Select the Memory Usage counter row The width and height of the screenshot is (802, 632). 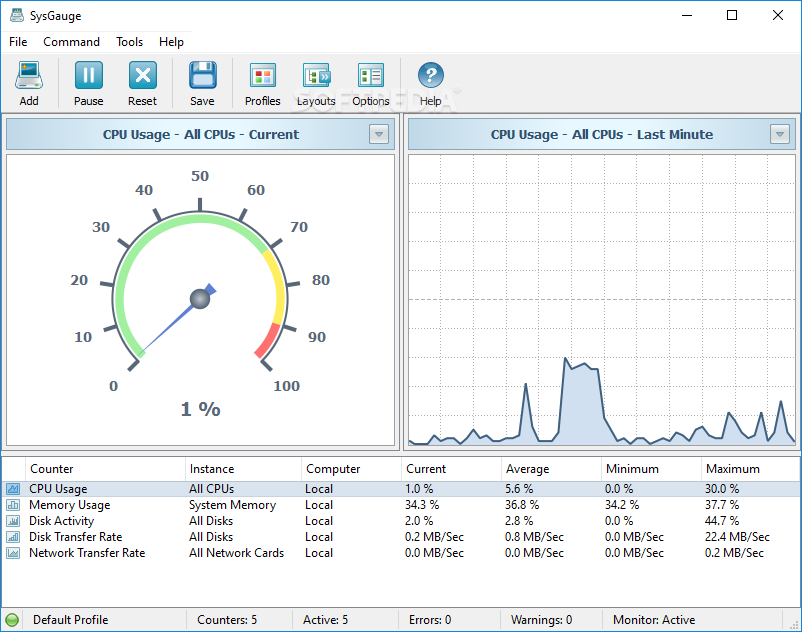[401, 505]
